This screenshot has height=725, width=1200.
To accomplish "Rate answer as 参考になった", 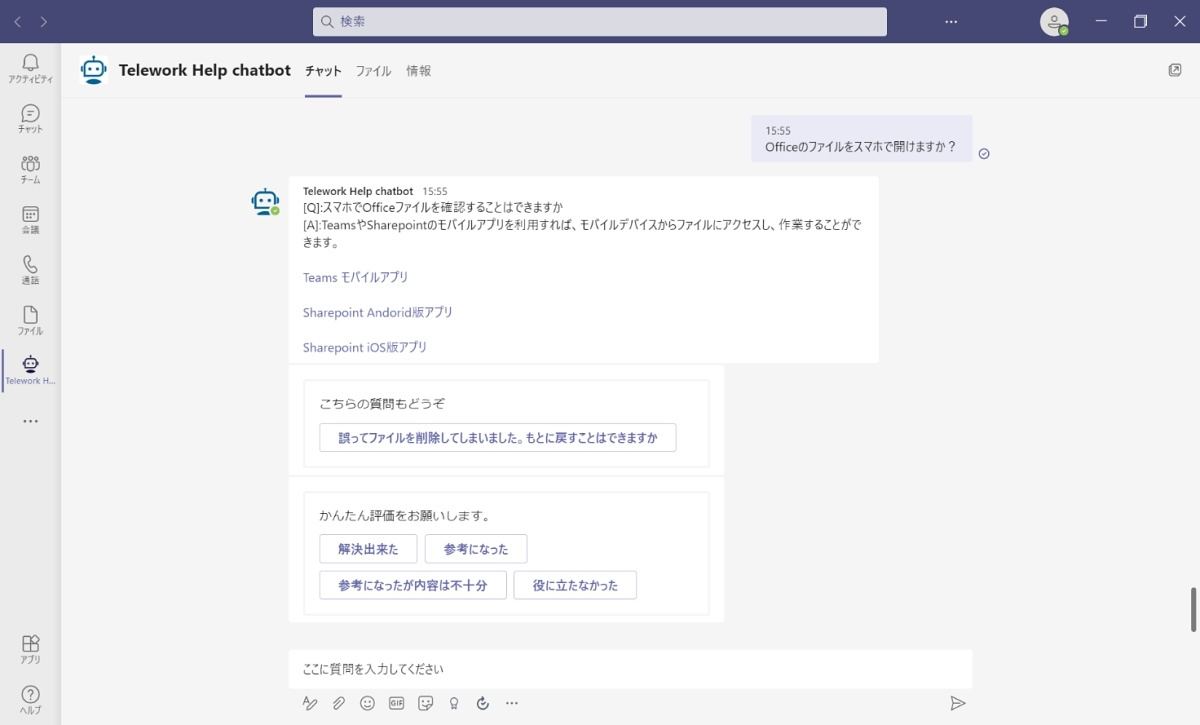I will pyautogui.click(x=476, y=549).
